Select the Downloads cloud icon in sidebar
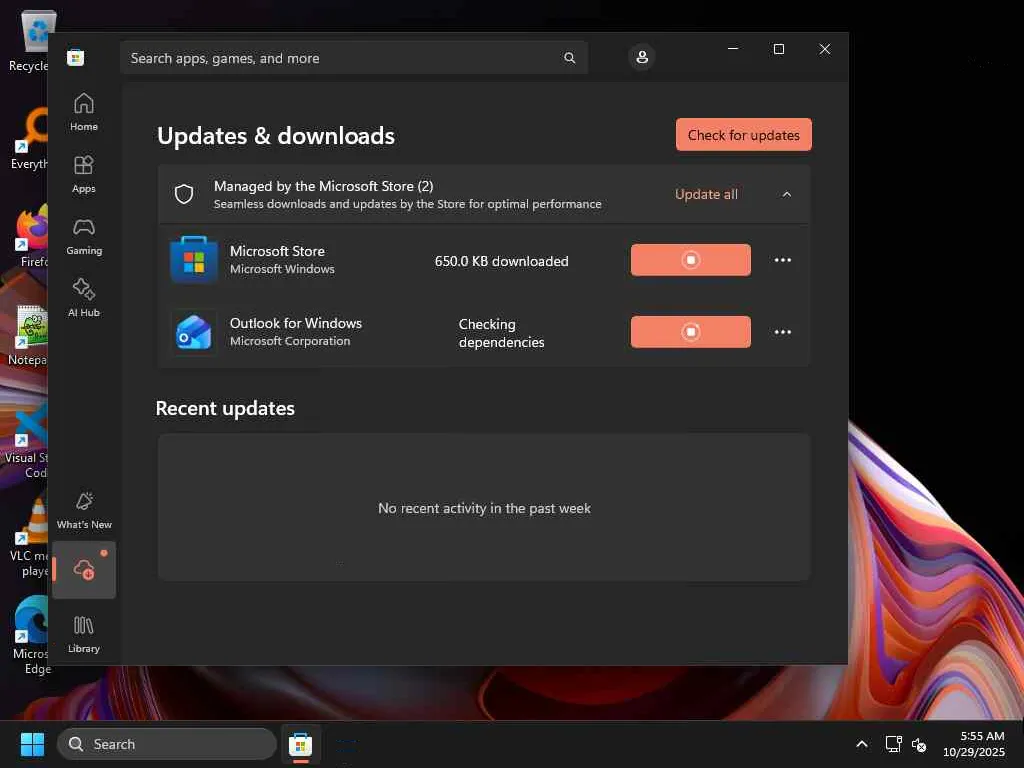Screen dimensions: 1024x768 (x=84, y=569)
